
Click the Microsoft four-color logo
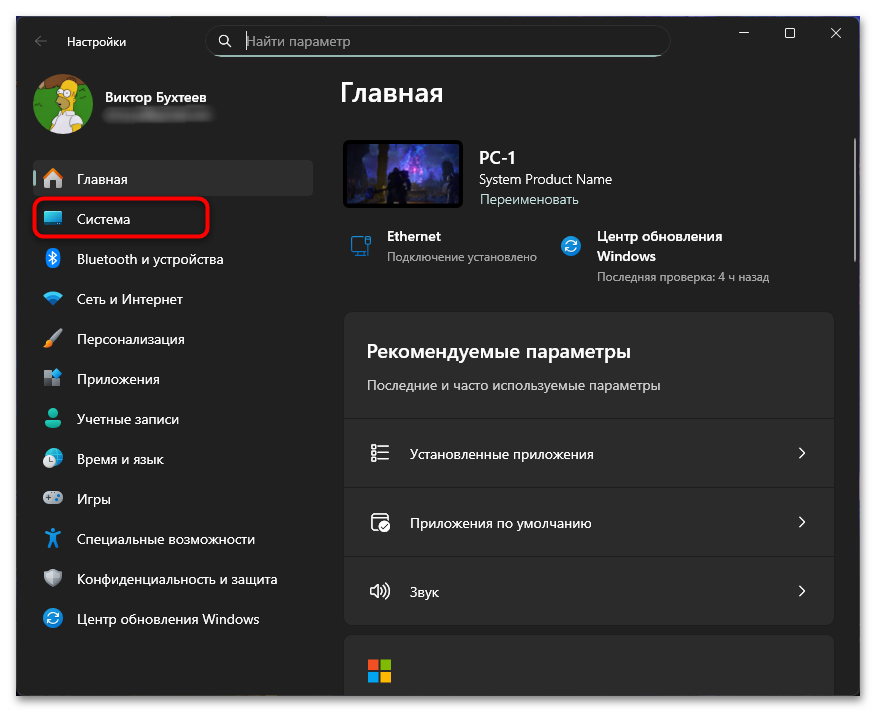pyautogui.click(x=380, y=671)
